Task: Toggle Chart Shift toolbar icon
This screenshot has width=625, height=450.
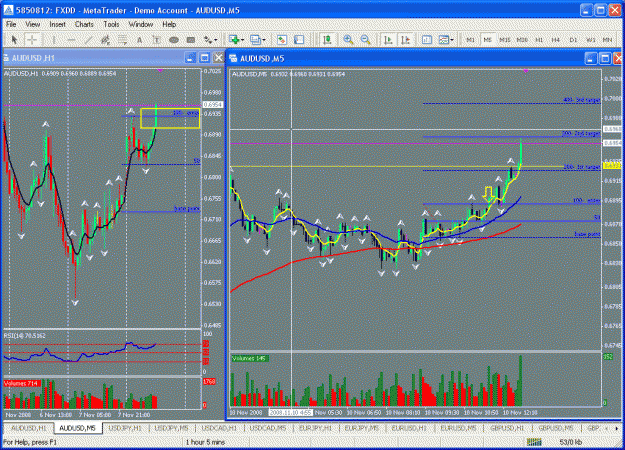Action: pyautogui.click(x=405, y=39)
